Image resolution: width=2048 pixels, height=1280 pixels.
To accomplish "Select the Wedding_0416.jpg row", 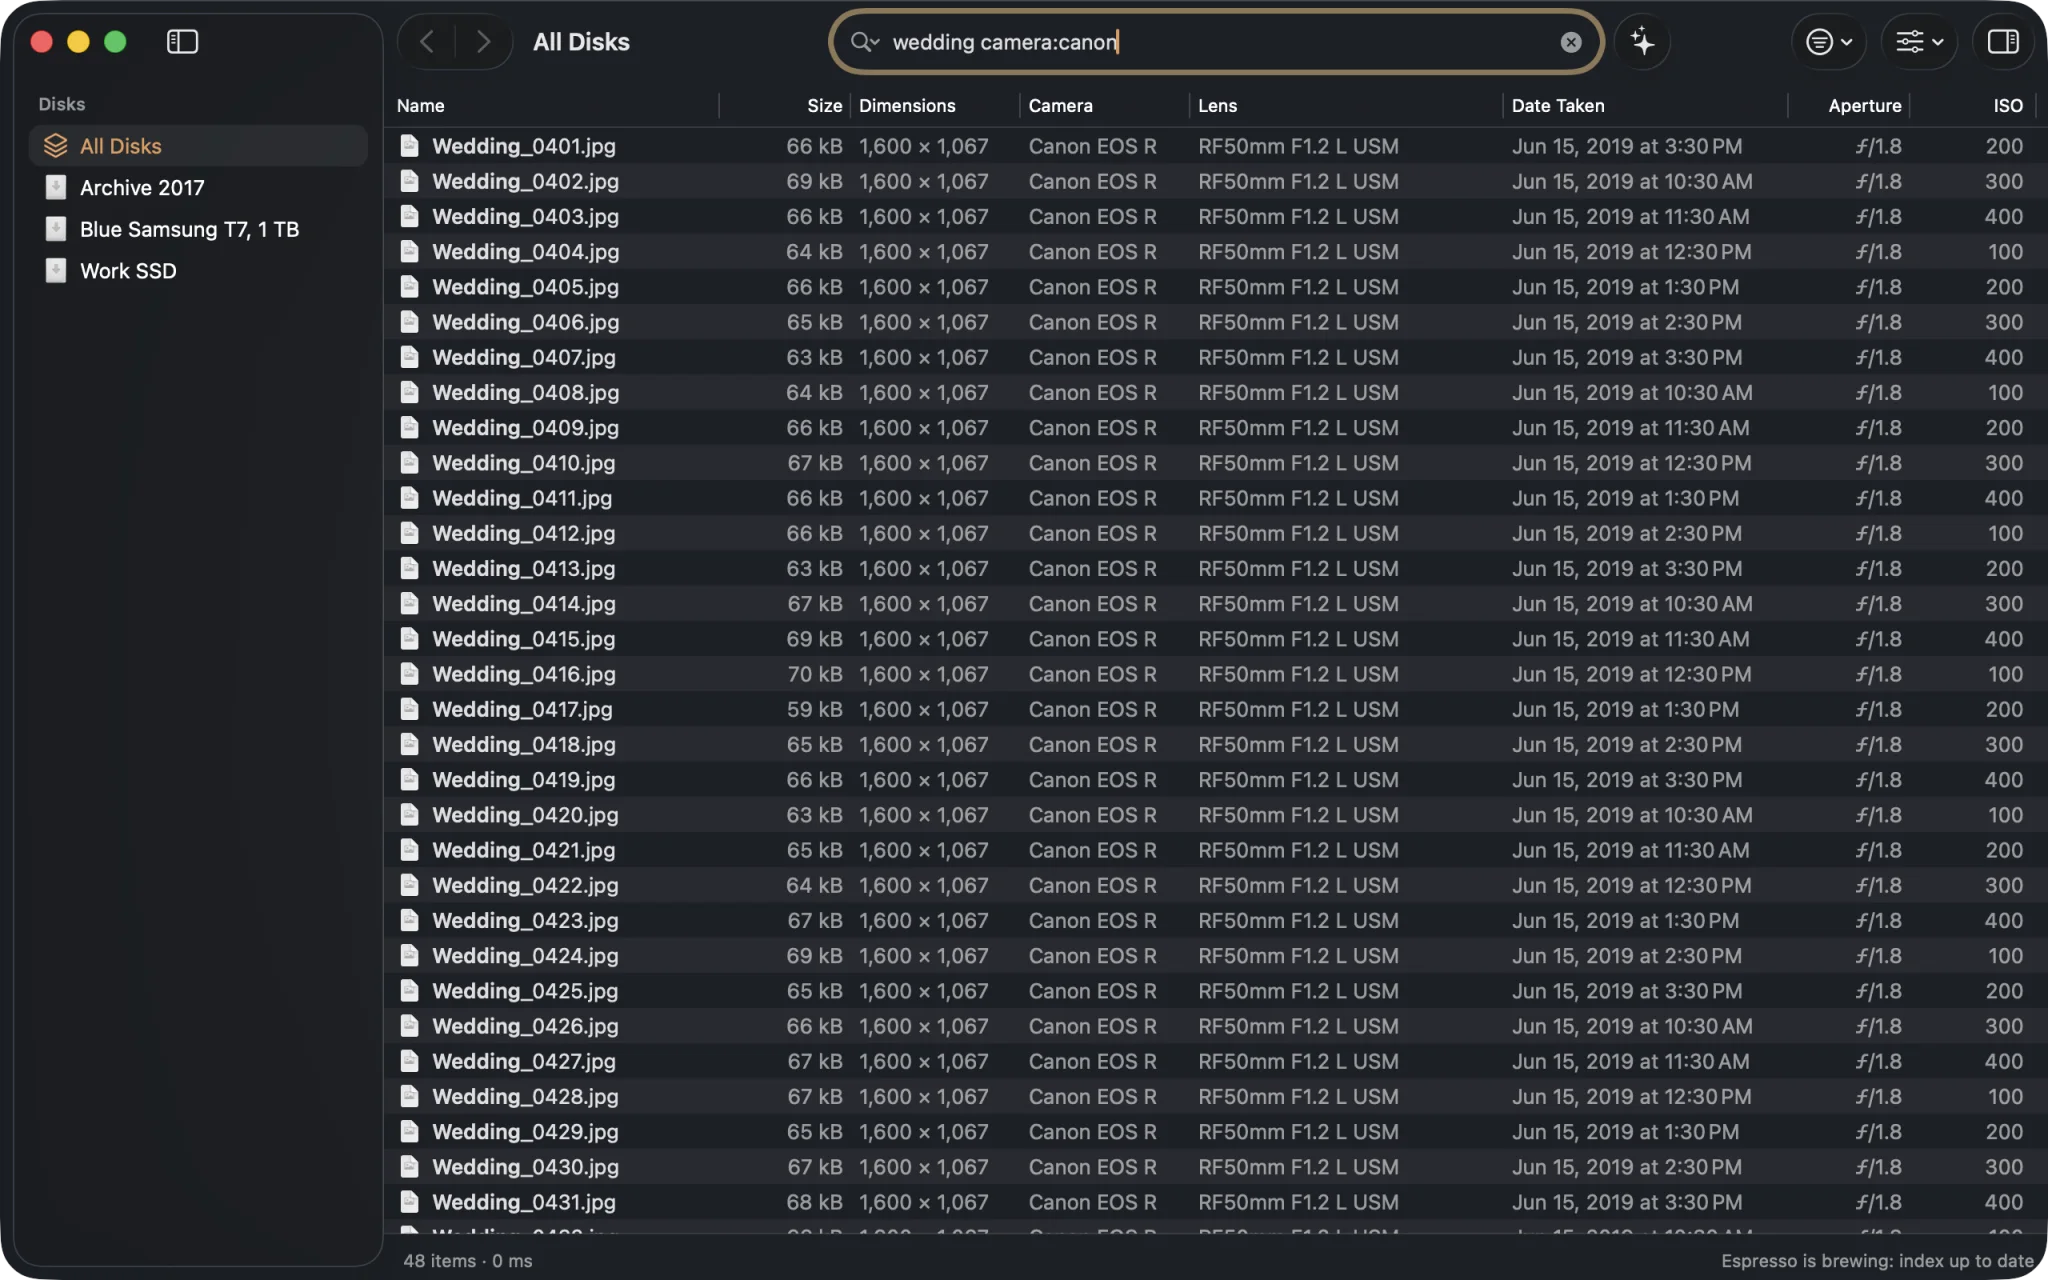I will coord(1214,674).
